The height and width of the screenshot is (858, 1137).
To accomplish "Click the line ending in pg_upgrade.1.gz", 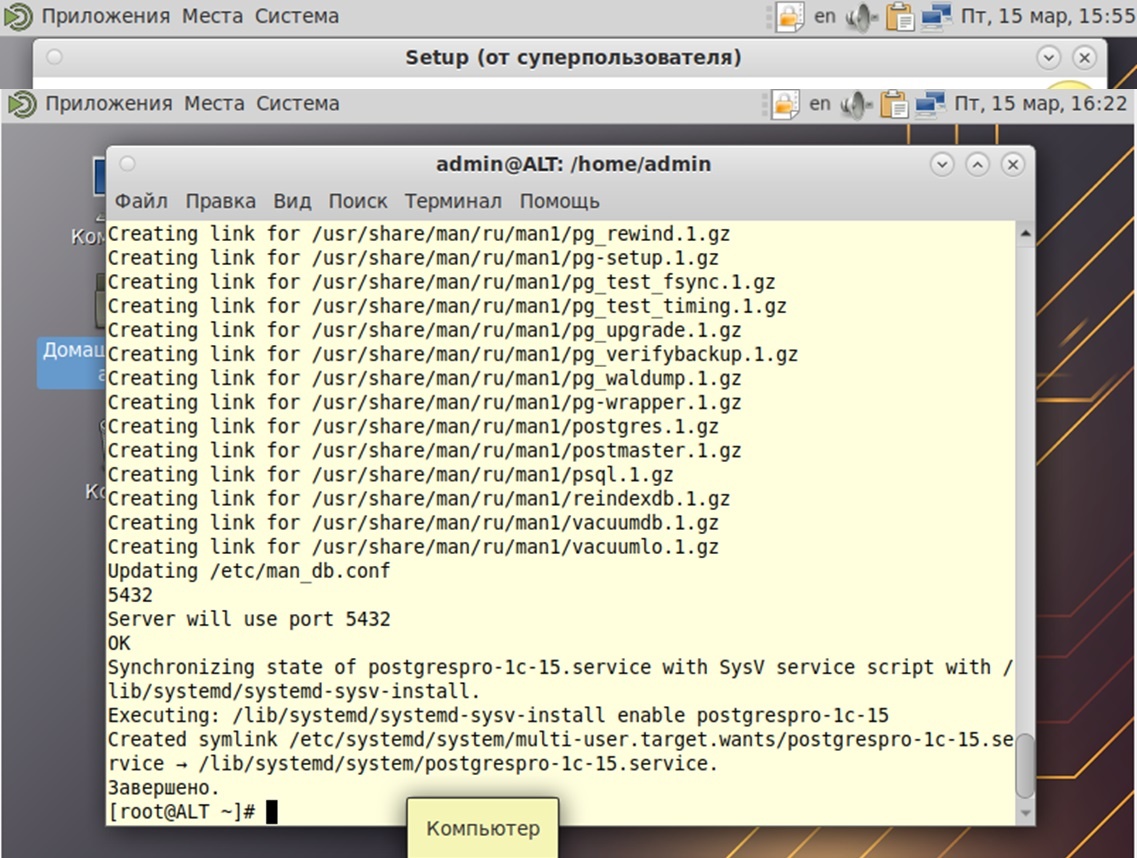I will point(424,330).
